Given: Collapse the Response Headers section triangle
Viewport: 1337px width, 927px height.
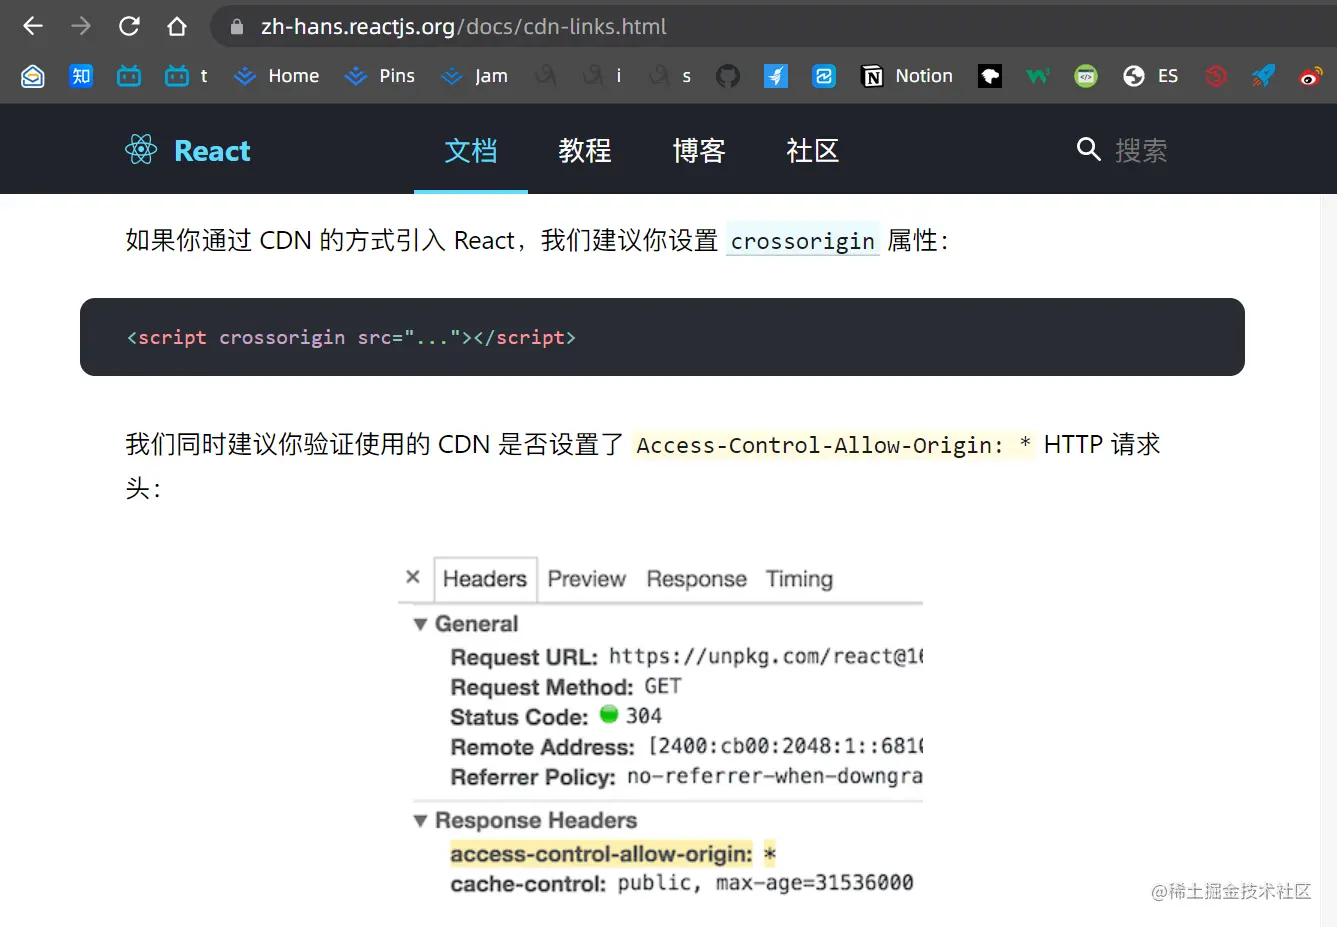Looking at the screenshot, I should (x=420, y=821).
